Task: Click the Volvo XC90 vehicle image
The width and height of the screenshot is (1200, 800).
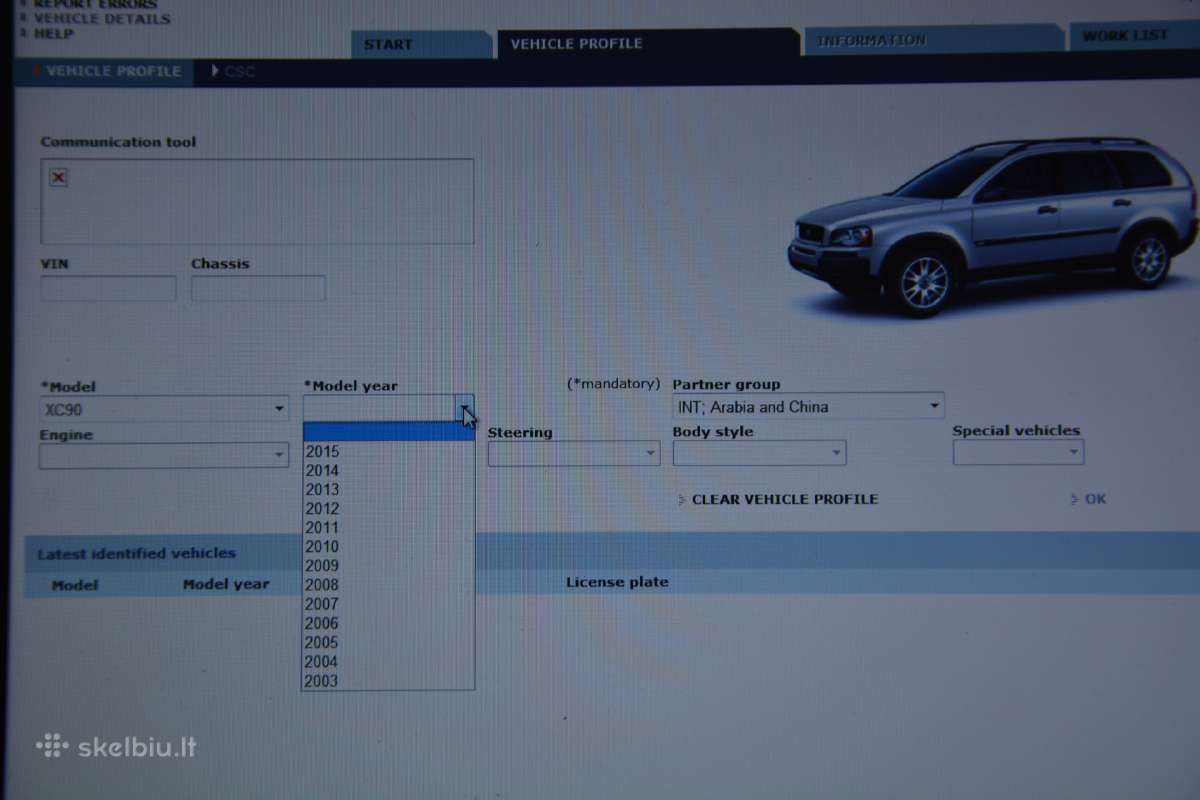Action: click(993, 226)
